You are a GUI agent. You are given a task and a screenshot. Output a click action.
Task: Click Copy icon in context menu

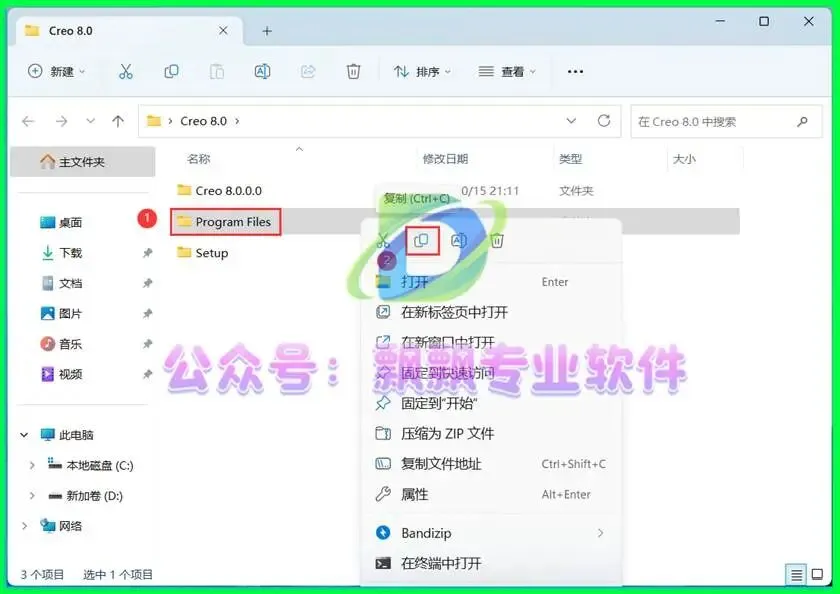[x=422, y=240]
